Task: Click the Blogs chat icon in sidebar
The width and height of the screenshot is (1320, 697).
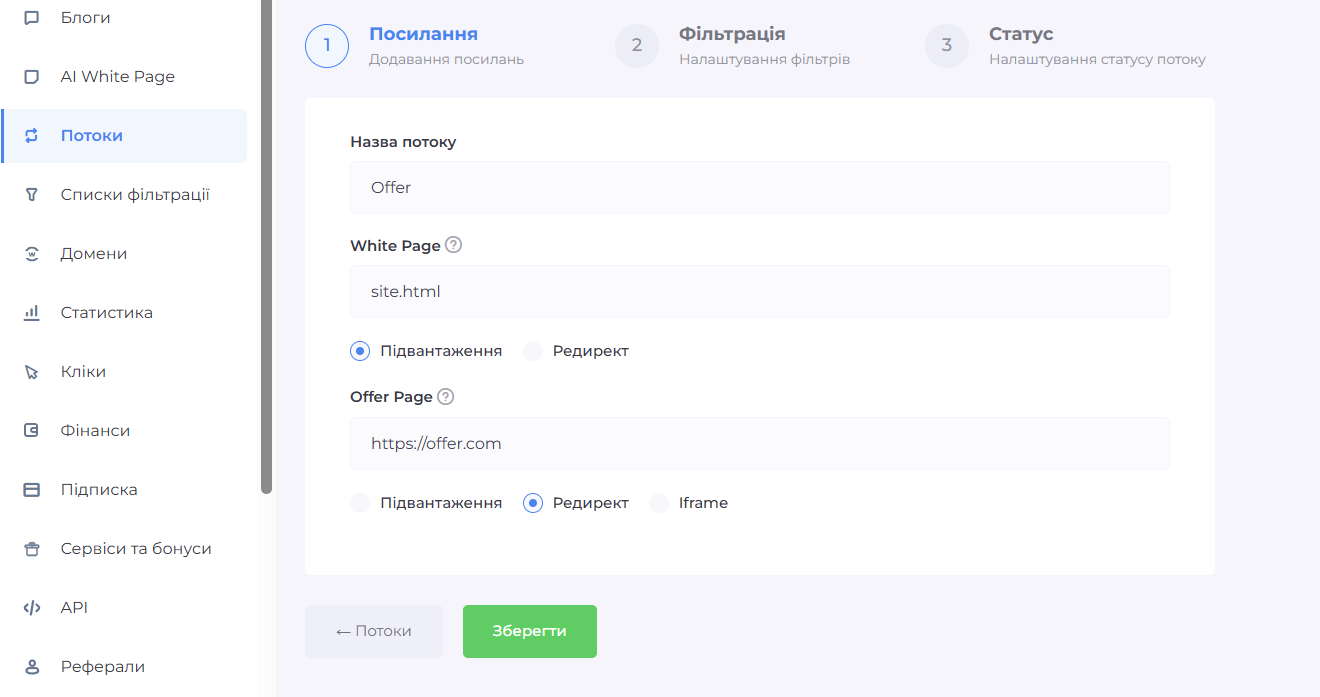Action: 31,18
